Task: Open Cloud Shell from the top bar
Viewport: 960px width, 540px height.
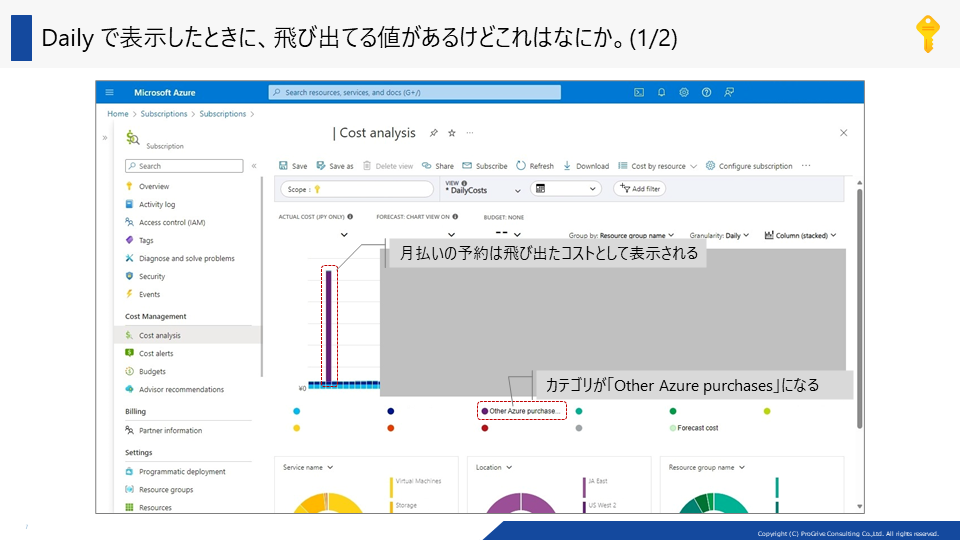Action: tap(639, 92)
